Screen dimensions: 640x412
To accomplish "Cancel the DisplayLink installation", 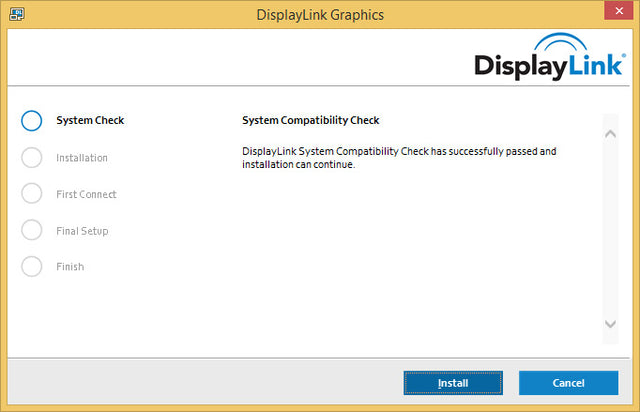I will pos(569,383).
